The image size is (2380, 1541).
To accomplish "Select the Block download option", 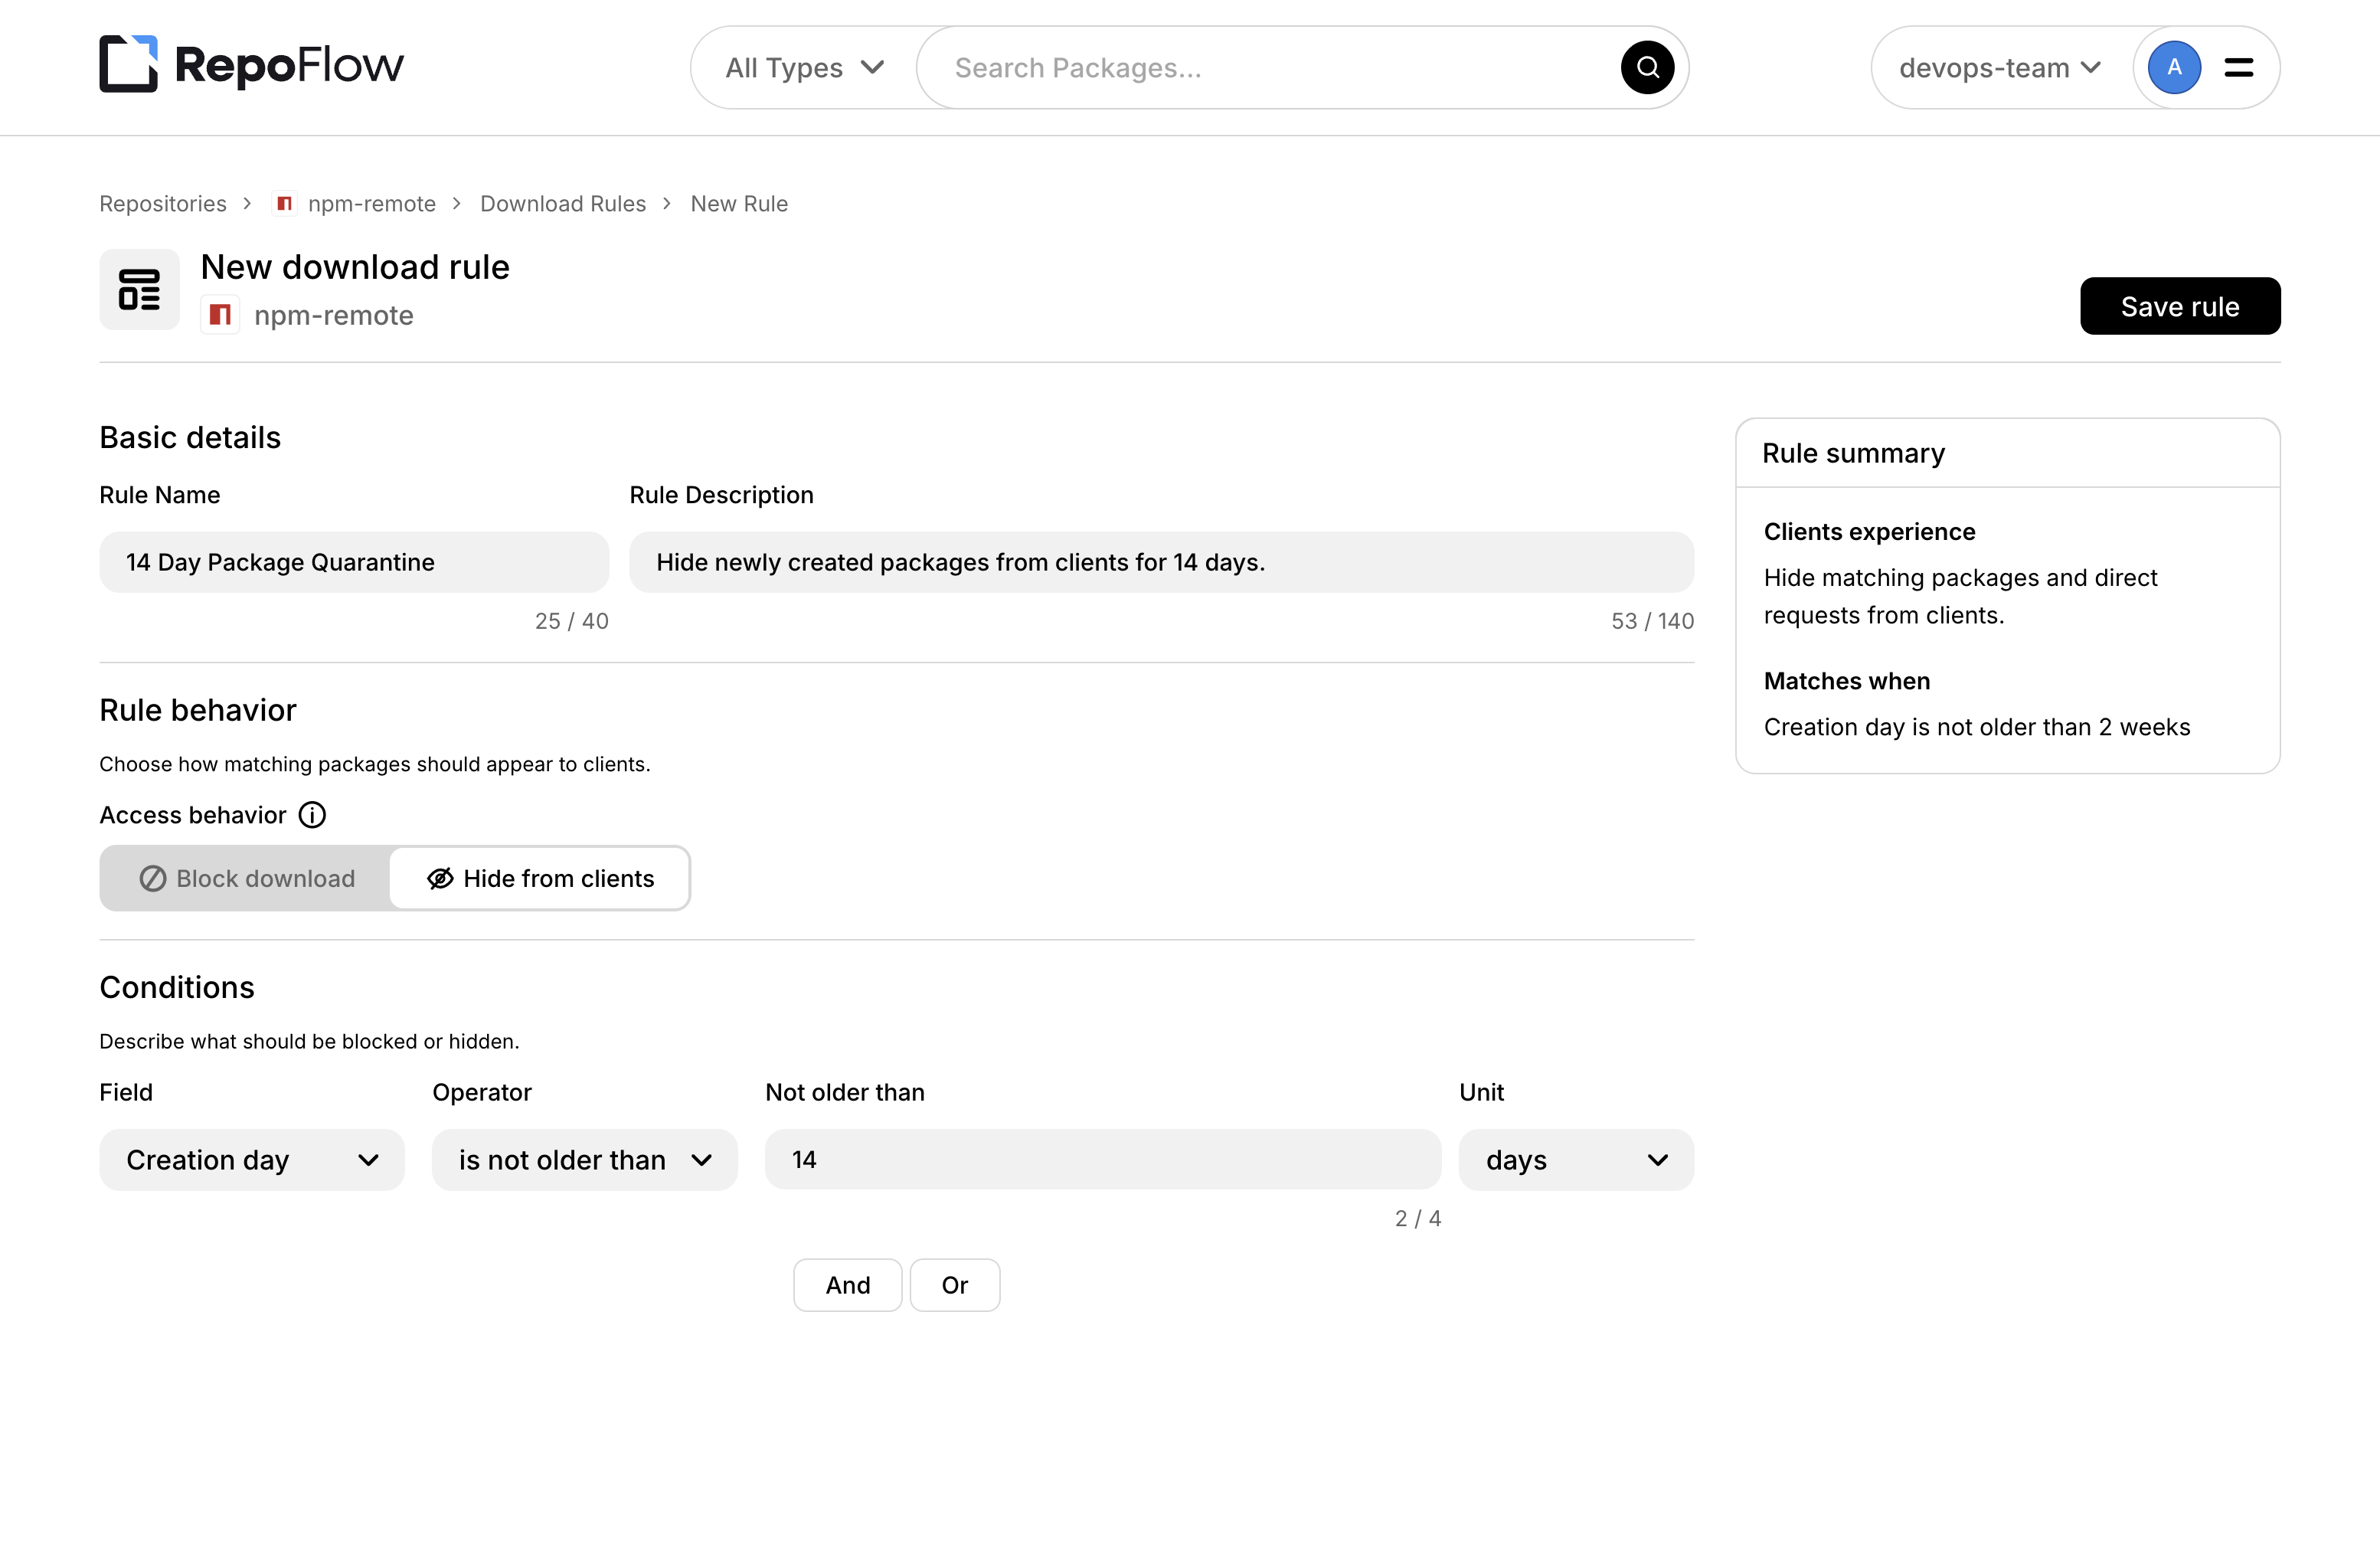I will click(246, 878).
